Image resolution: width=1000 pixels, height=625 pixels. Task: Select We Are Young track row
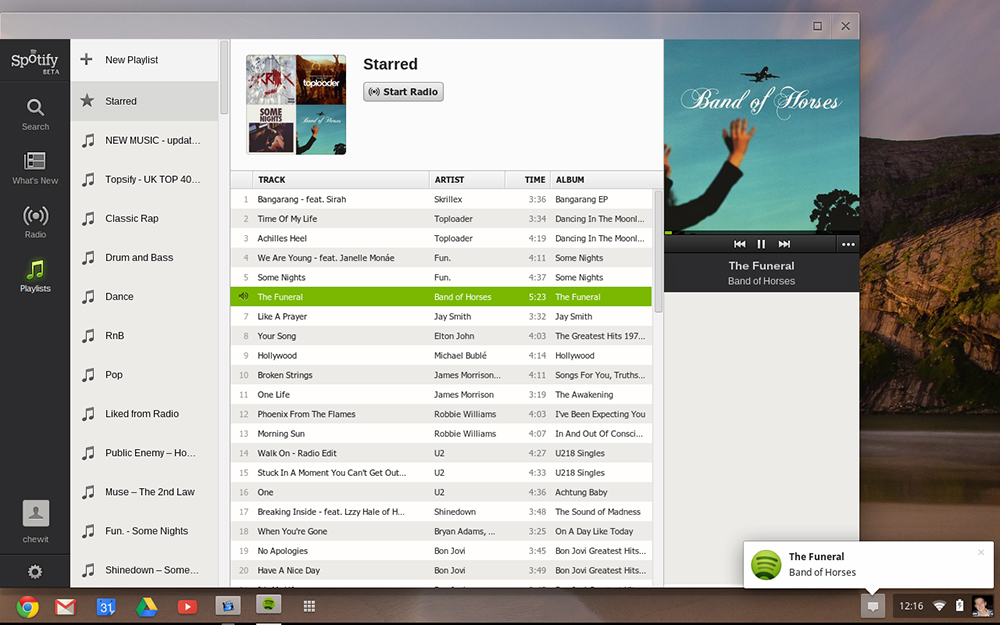coord(441,258)
